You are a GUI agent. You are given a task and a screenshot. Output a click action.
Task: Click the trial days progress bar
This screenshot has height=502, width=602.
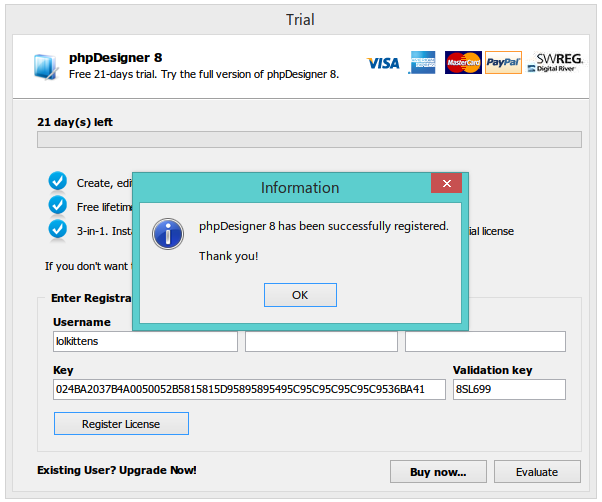309,140
